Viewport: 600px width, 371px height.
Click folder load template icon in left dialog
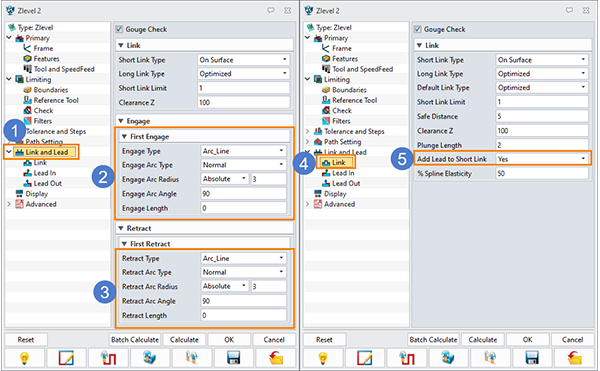pyautogui.click(x=275, y=358)
